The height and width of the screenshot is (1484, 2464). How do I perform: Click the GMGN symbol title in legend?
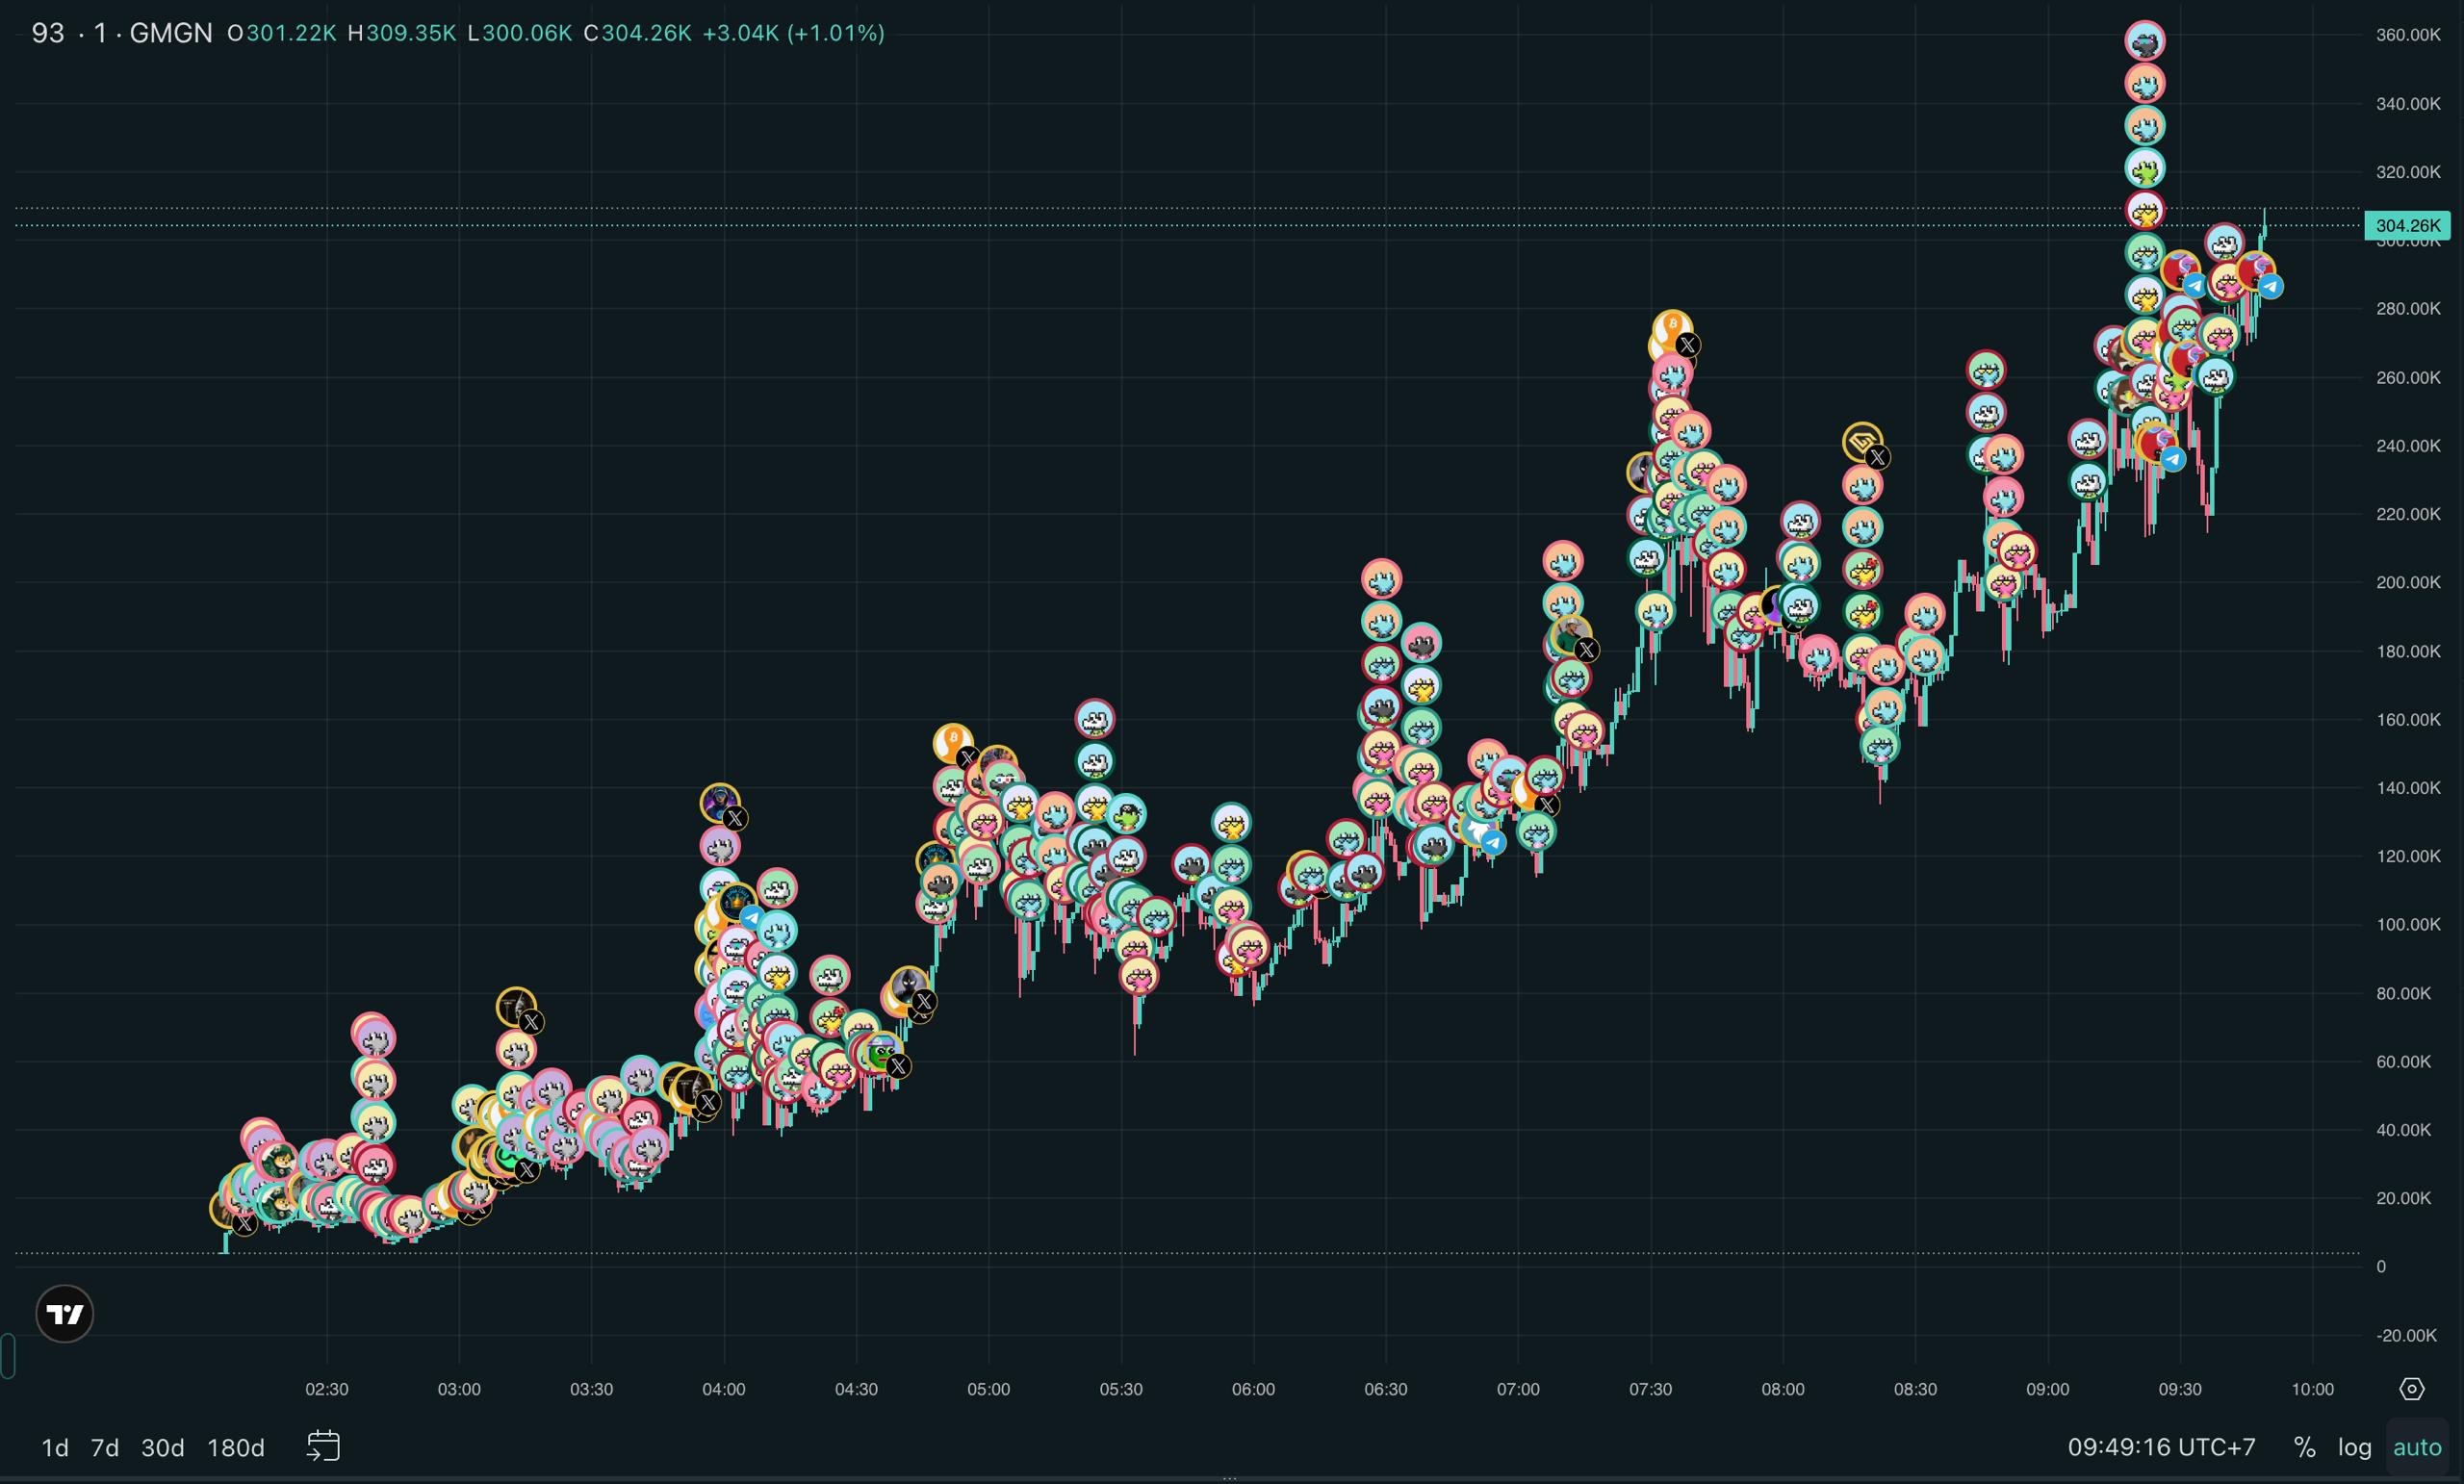click(170, 33)
